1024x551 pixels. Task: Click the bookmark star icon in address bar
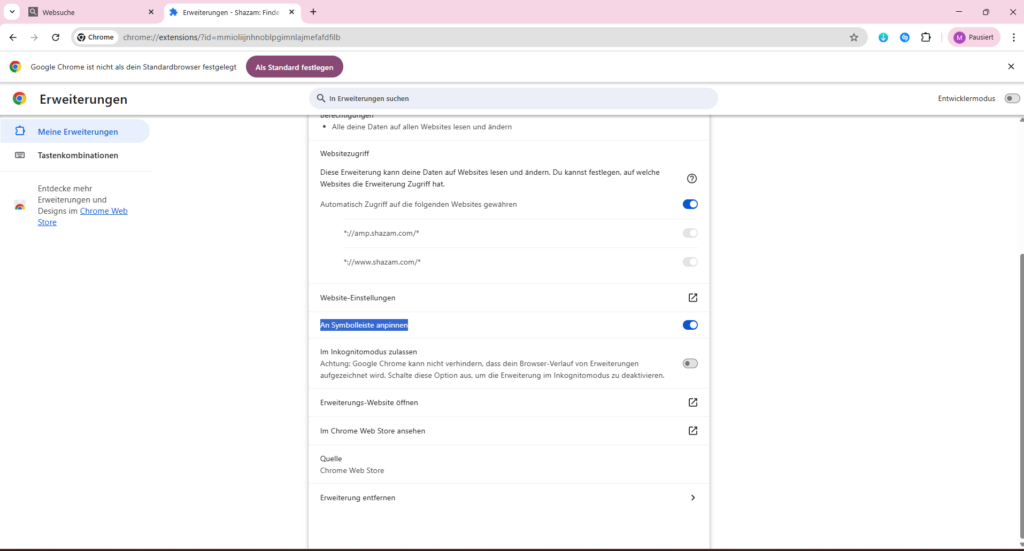pyautogui.click(x=854, y=37)
